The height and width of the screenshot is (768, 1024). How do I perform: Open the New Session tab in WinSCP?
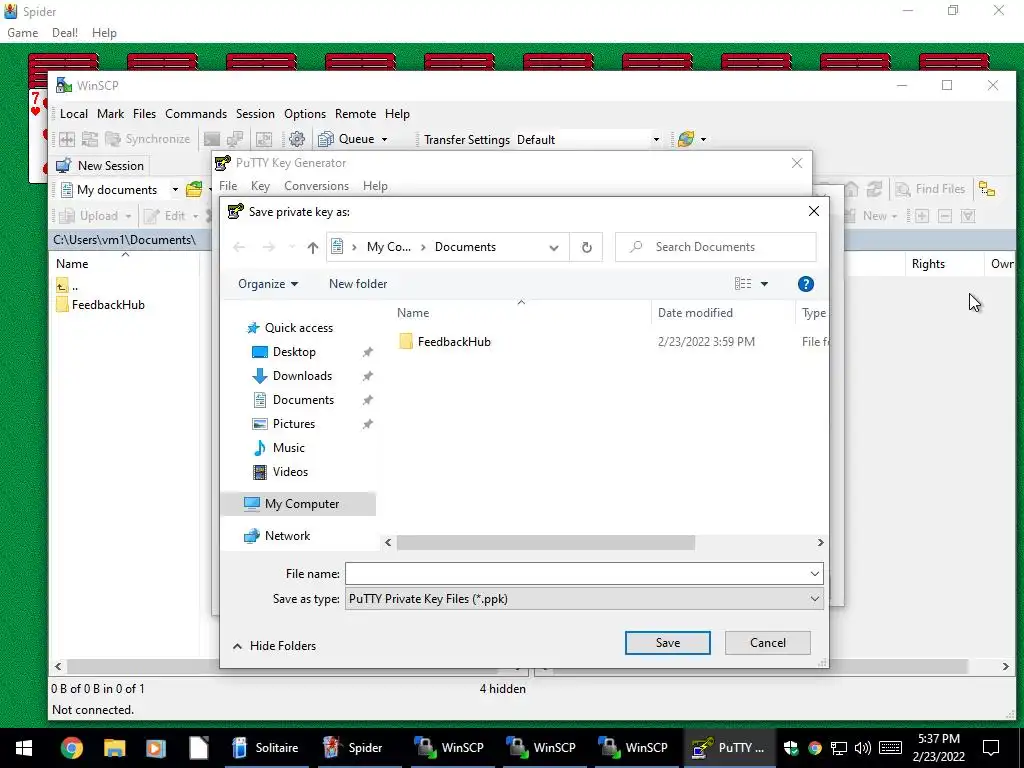click(x=100, y=166)
